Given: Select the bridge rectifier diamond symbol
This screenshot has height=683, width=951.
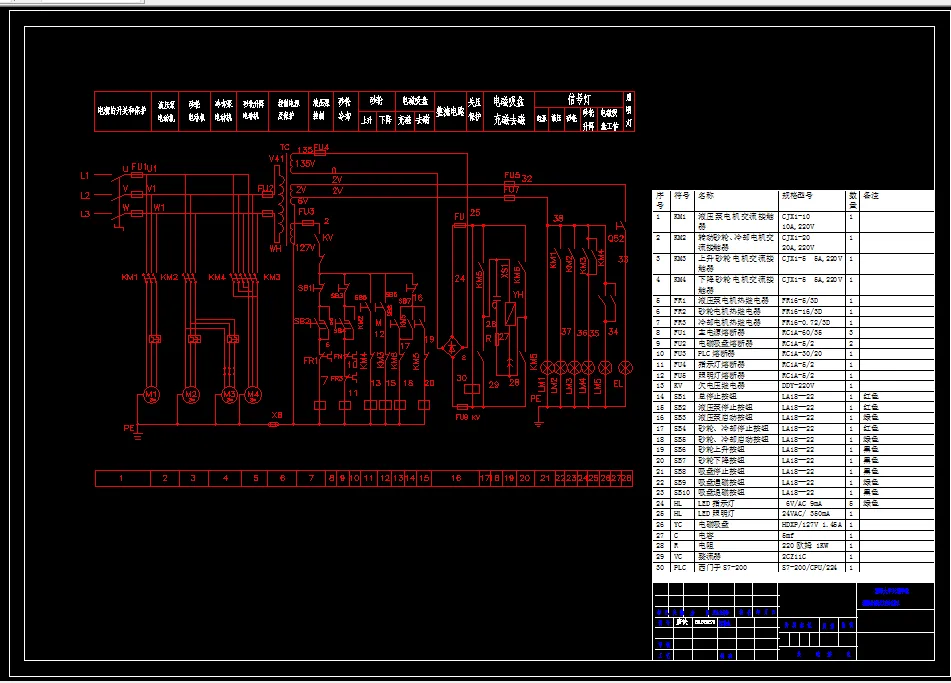Looking at the screenshot, I should [452, 348].
